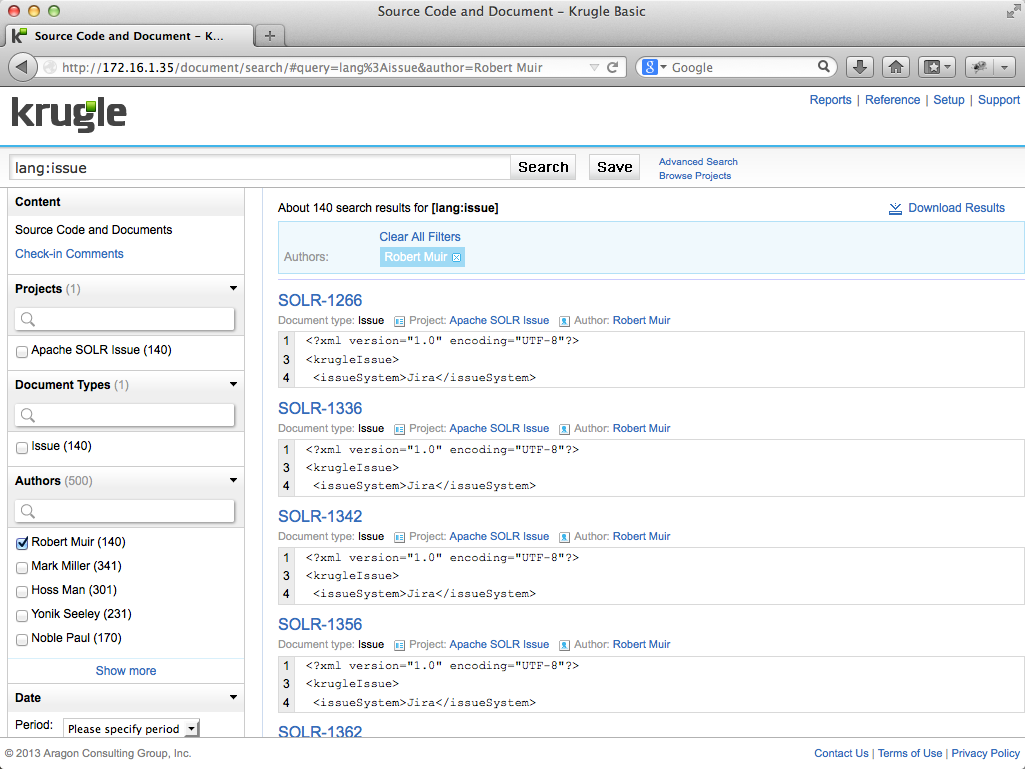This screenshot has width=1025, height=769.
Task: Open the Google search engine selector icon
Action: point(654,67)
